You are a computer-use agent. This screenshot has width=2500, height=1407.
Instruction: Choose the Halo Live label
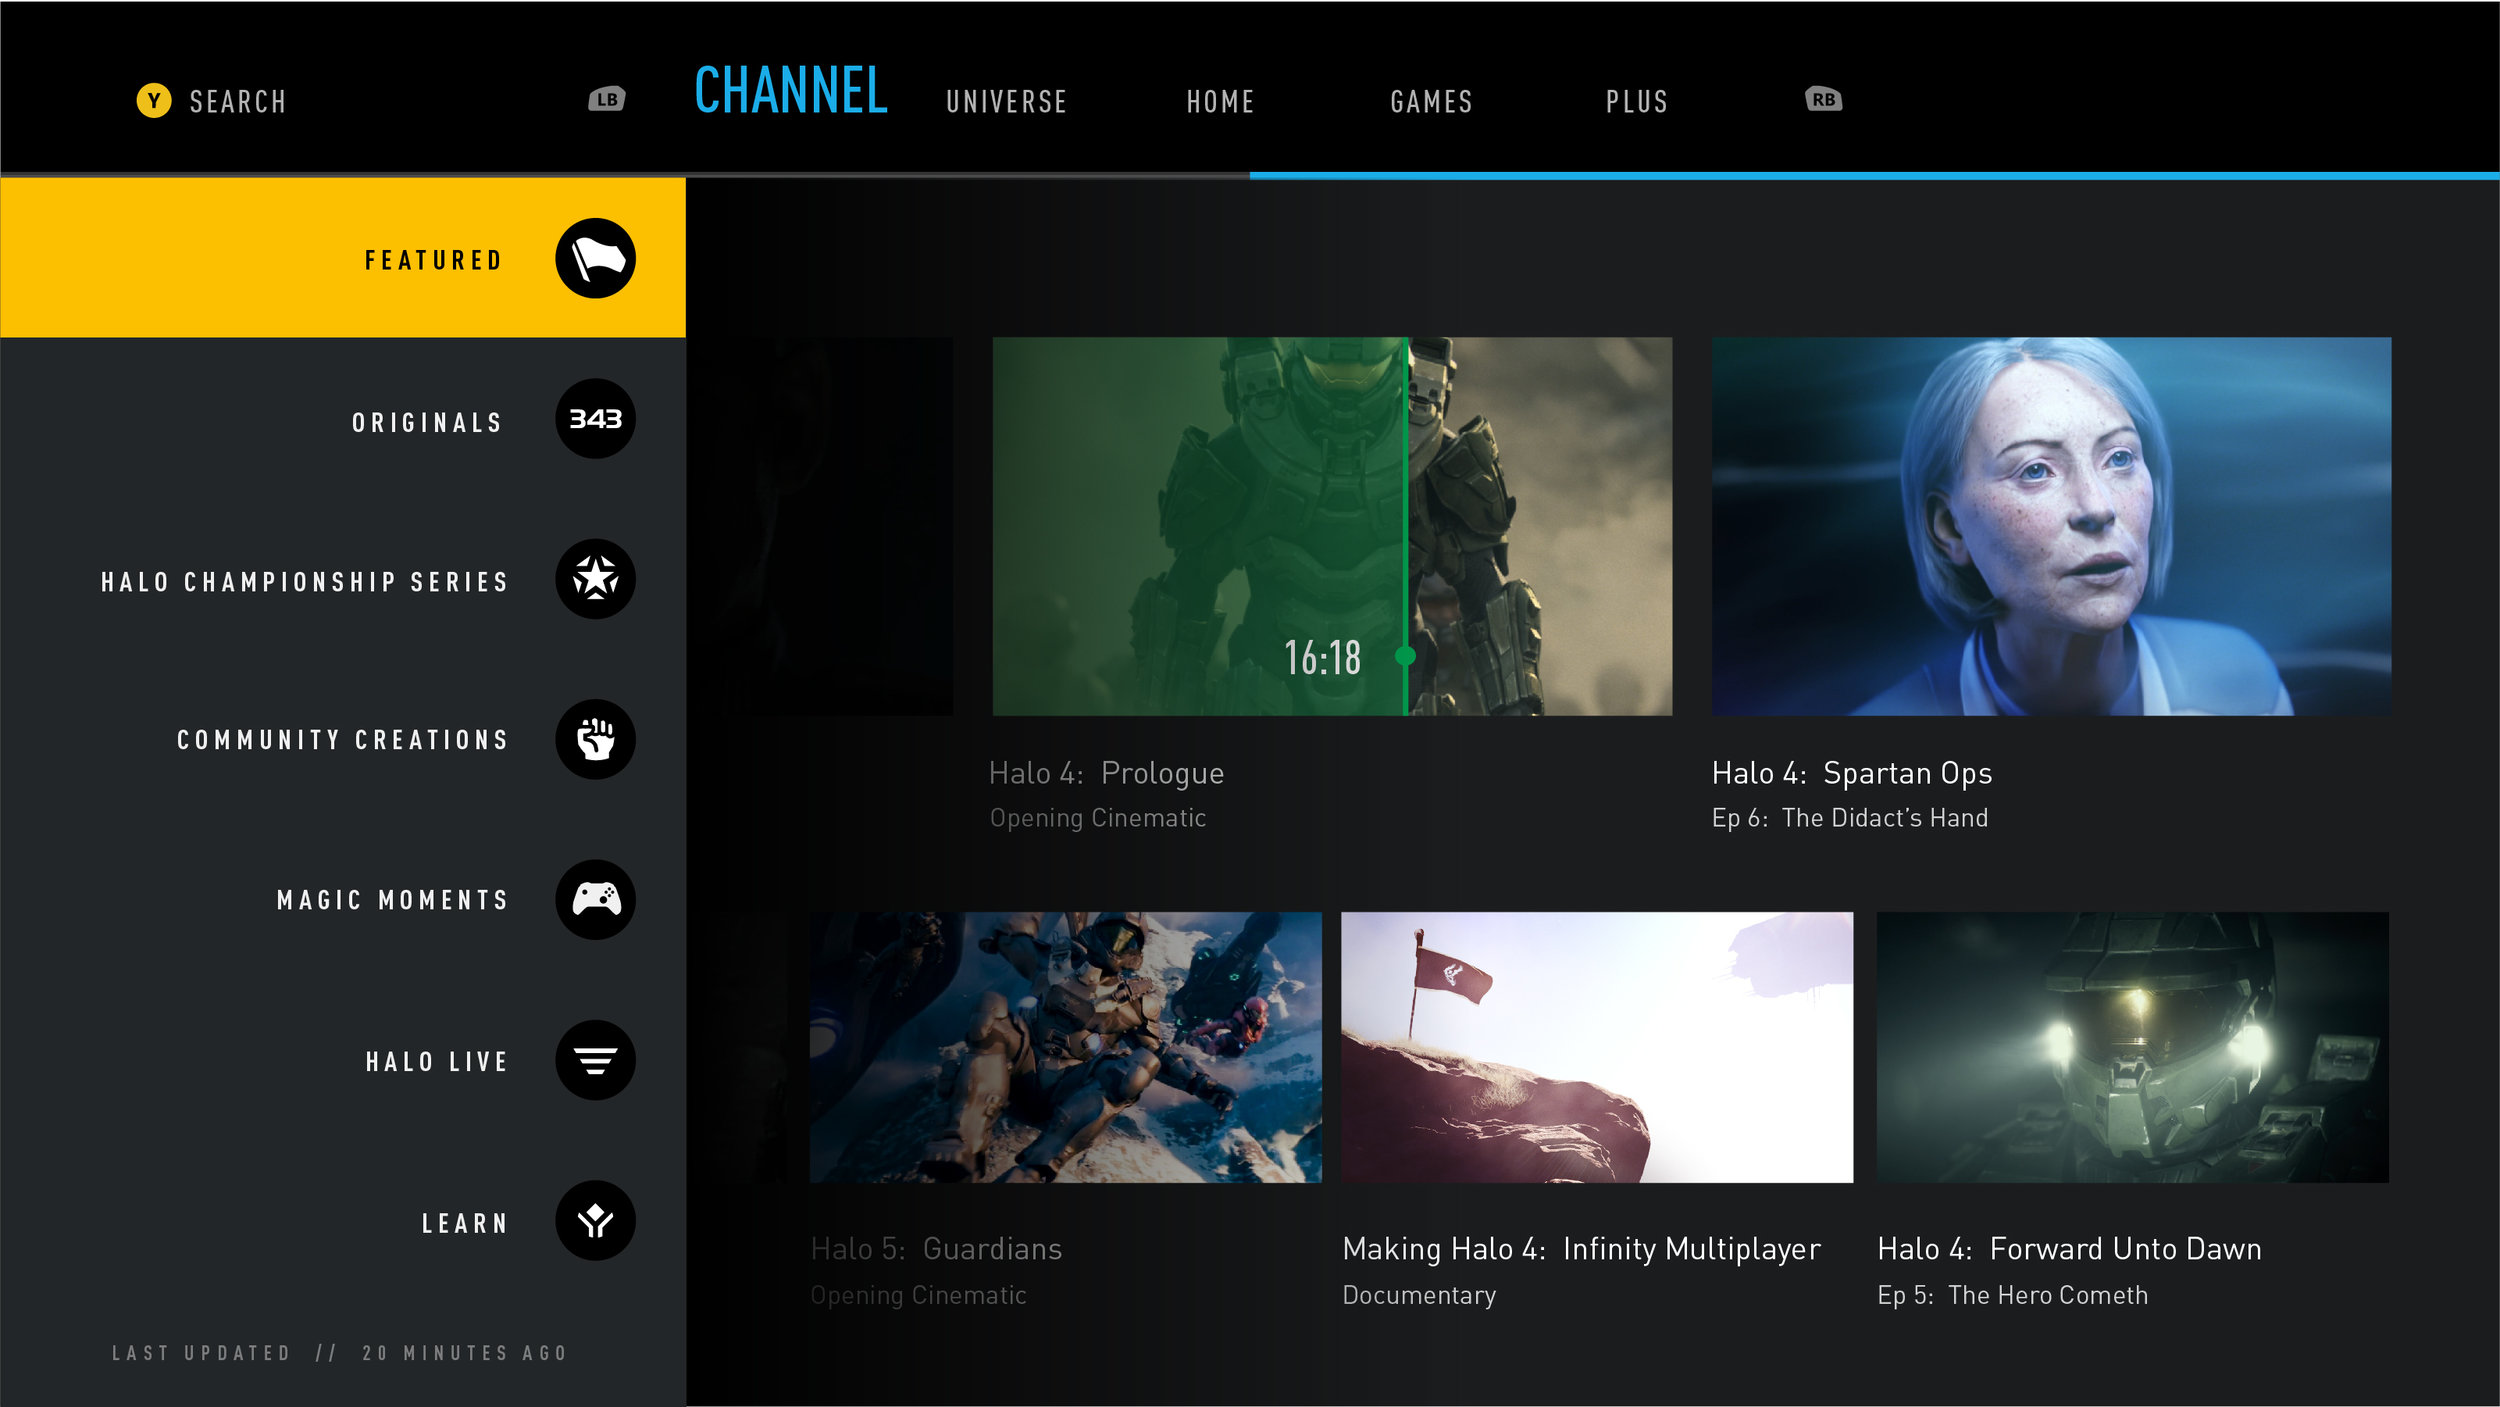[437, 1062]
